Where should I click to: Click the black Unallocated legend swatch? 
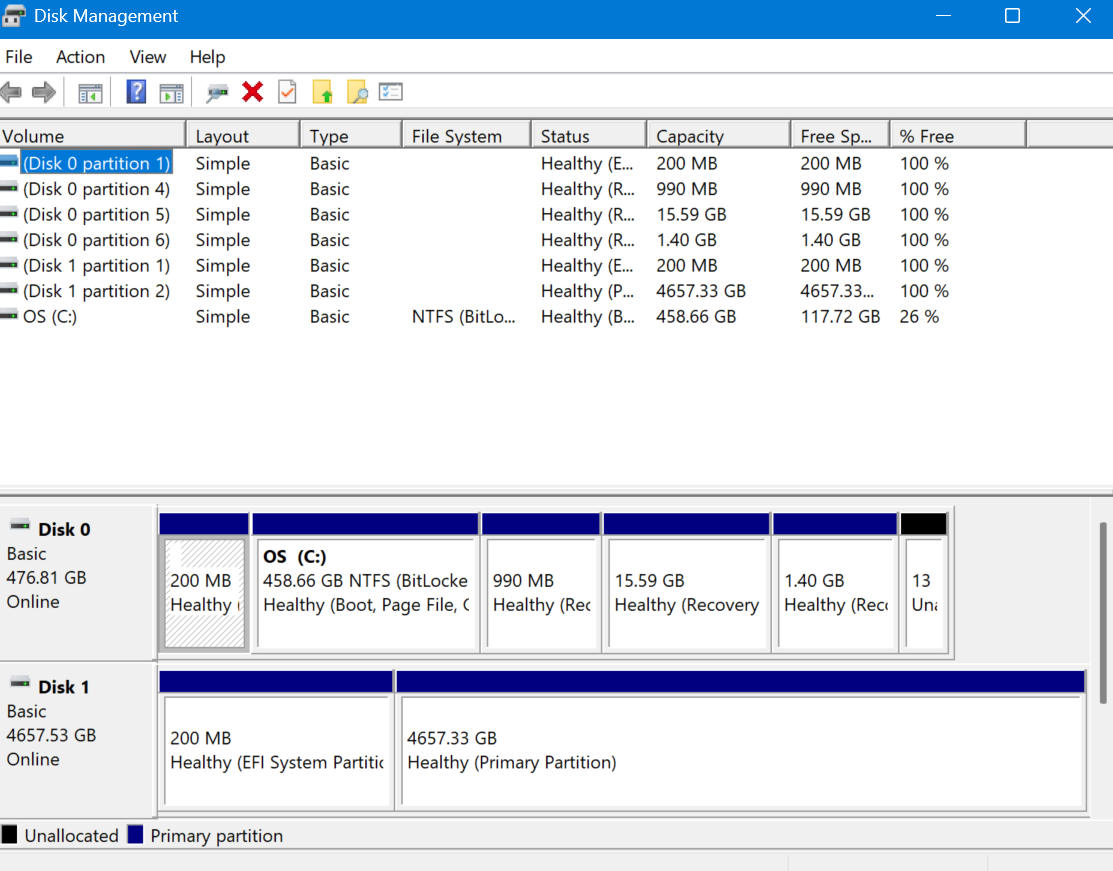[x=9, y=834]
